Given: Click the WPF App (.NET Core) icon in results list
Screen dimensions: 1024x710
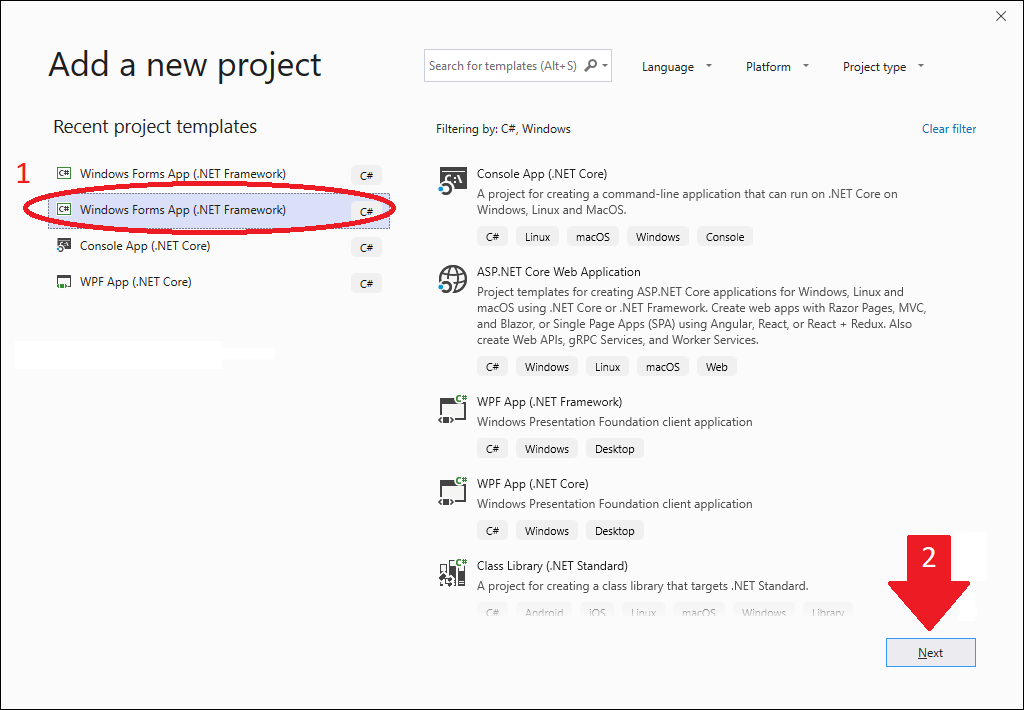Looking at the screenshot, I should tap(453, 491).
